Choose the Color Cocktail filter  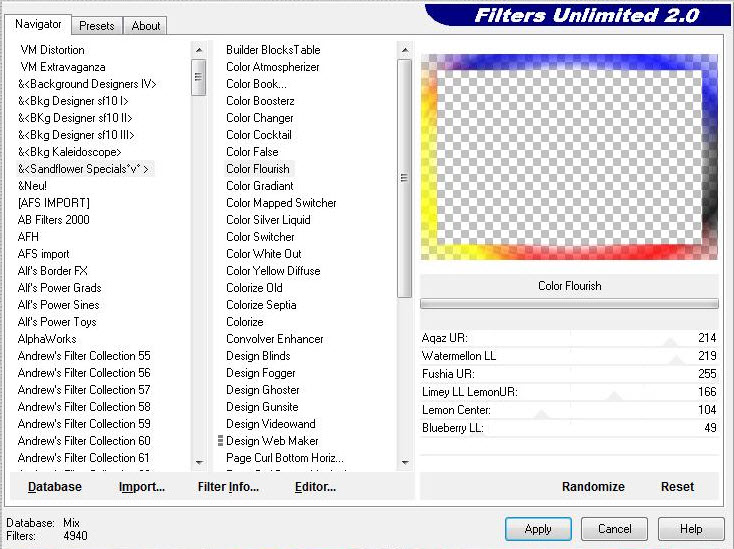258,135
